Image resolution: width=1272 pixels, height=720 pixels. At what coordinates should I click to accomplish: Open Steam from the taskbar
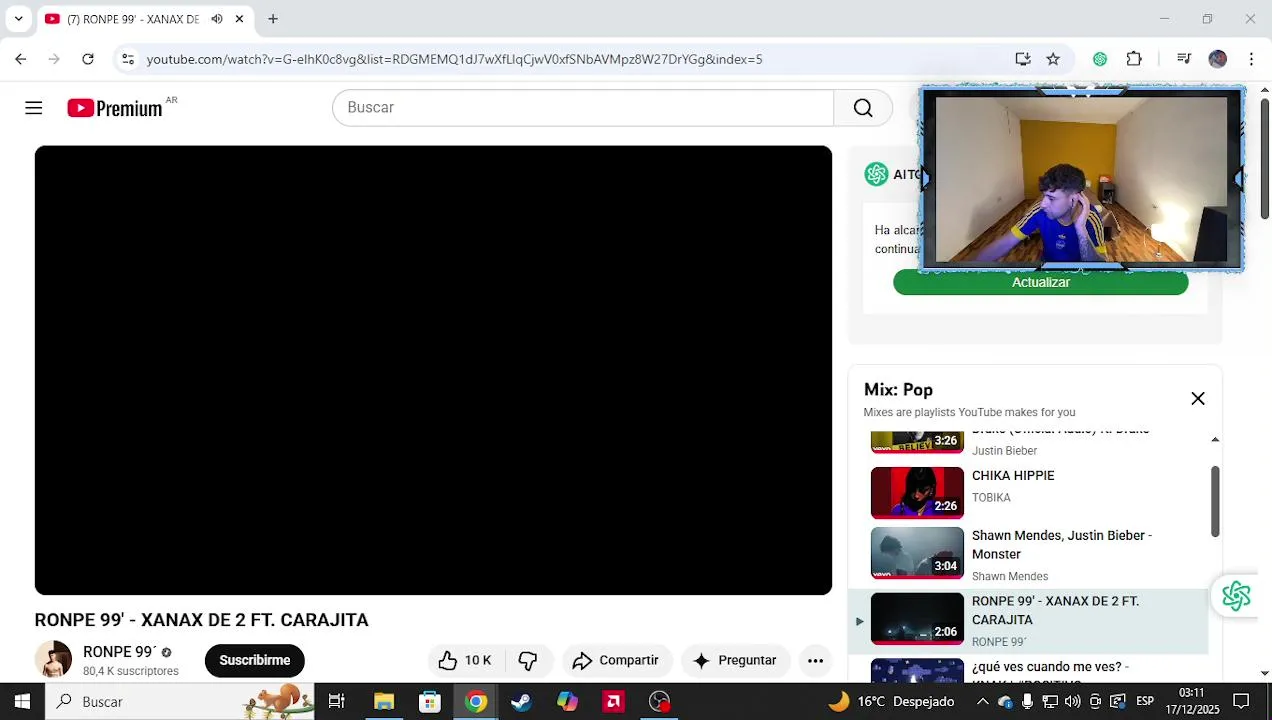(x=521, y=702)
